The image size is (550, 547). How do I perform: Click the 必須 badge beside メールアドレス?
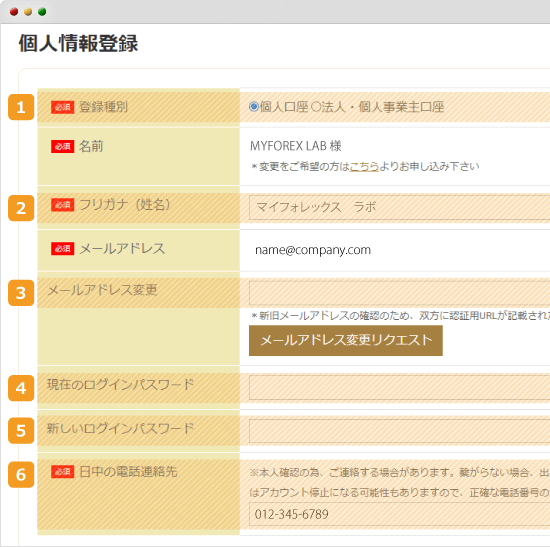(62, 249)
